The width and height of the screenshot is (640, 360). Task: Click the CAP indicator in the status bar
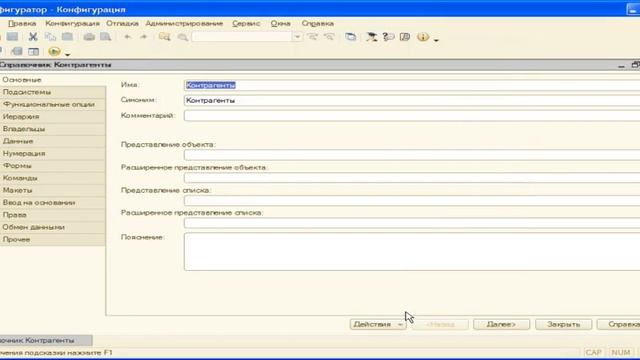[593, 352]
